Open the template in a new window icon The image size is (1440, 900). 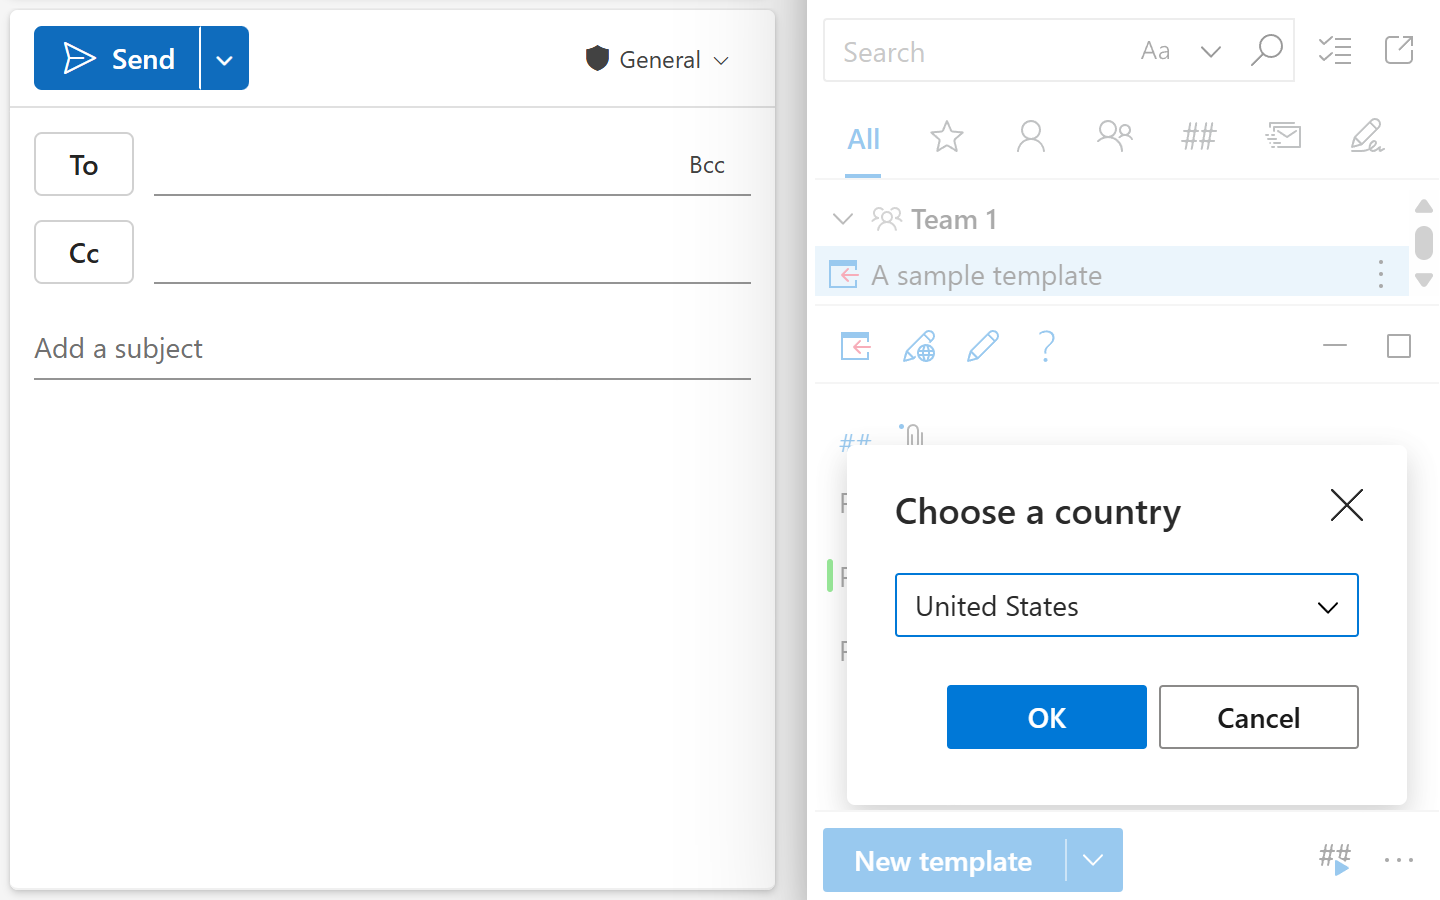pos(1398,50)
